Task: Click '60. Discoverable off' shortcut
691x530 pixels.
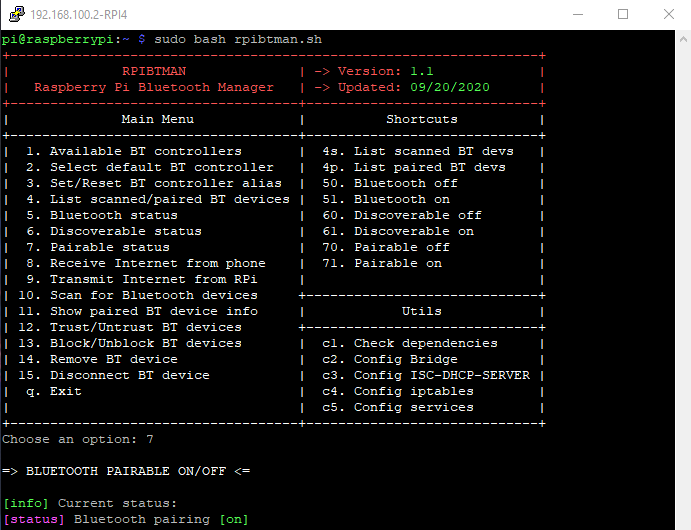Action: 402,215
